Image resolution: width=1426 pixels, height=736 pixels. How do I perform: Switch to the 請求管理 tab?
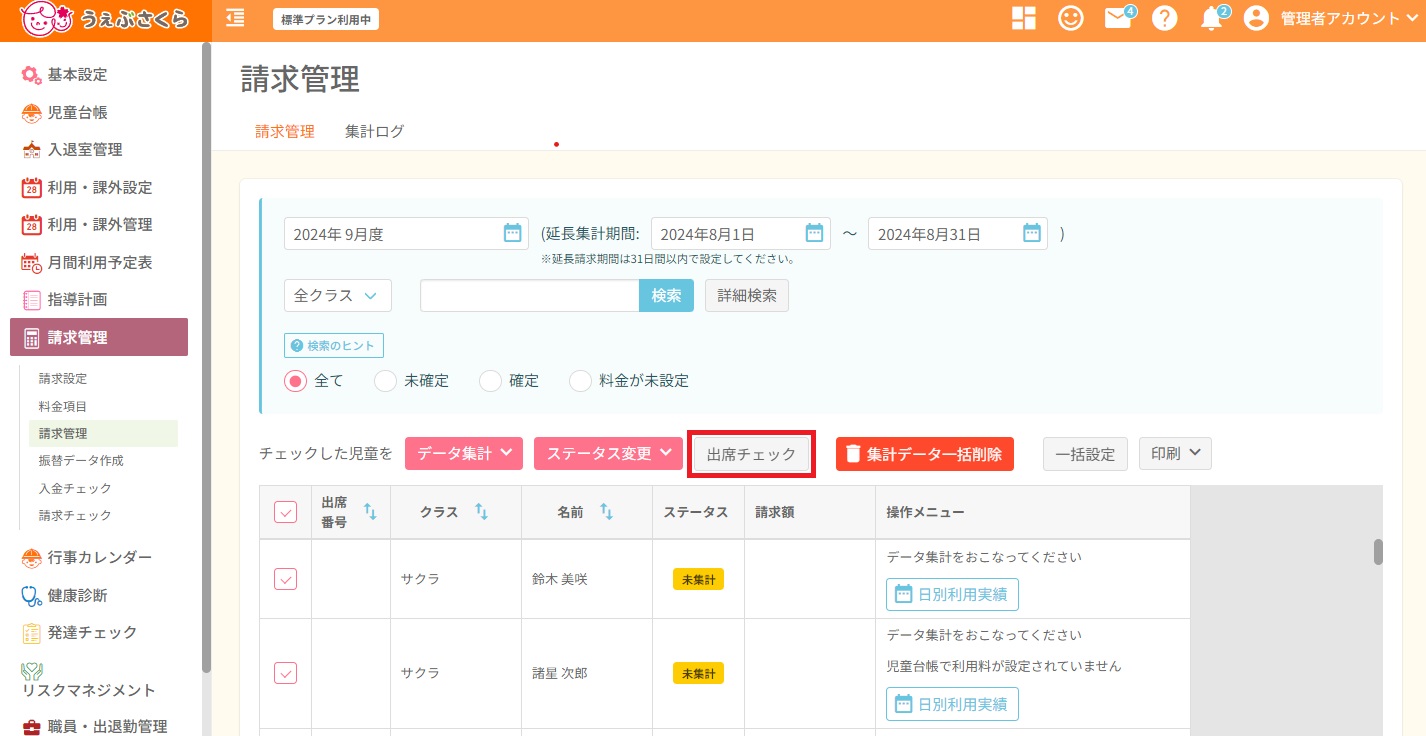285,131
